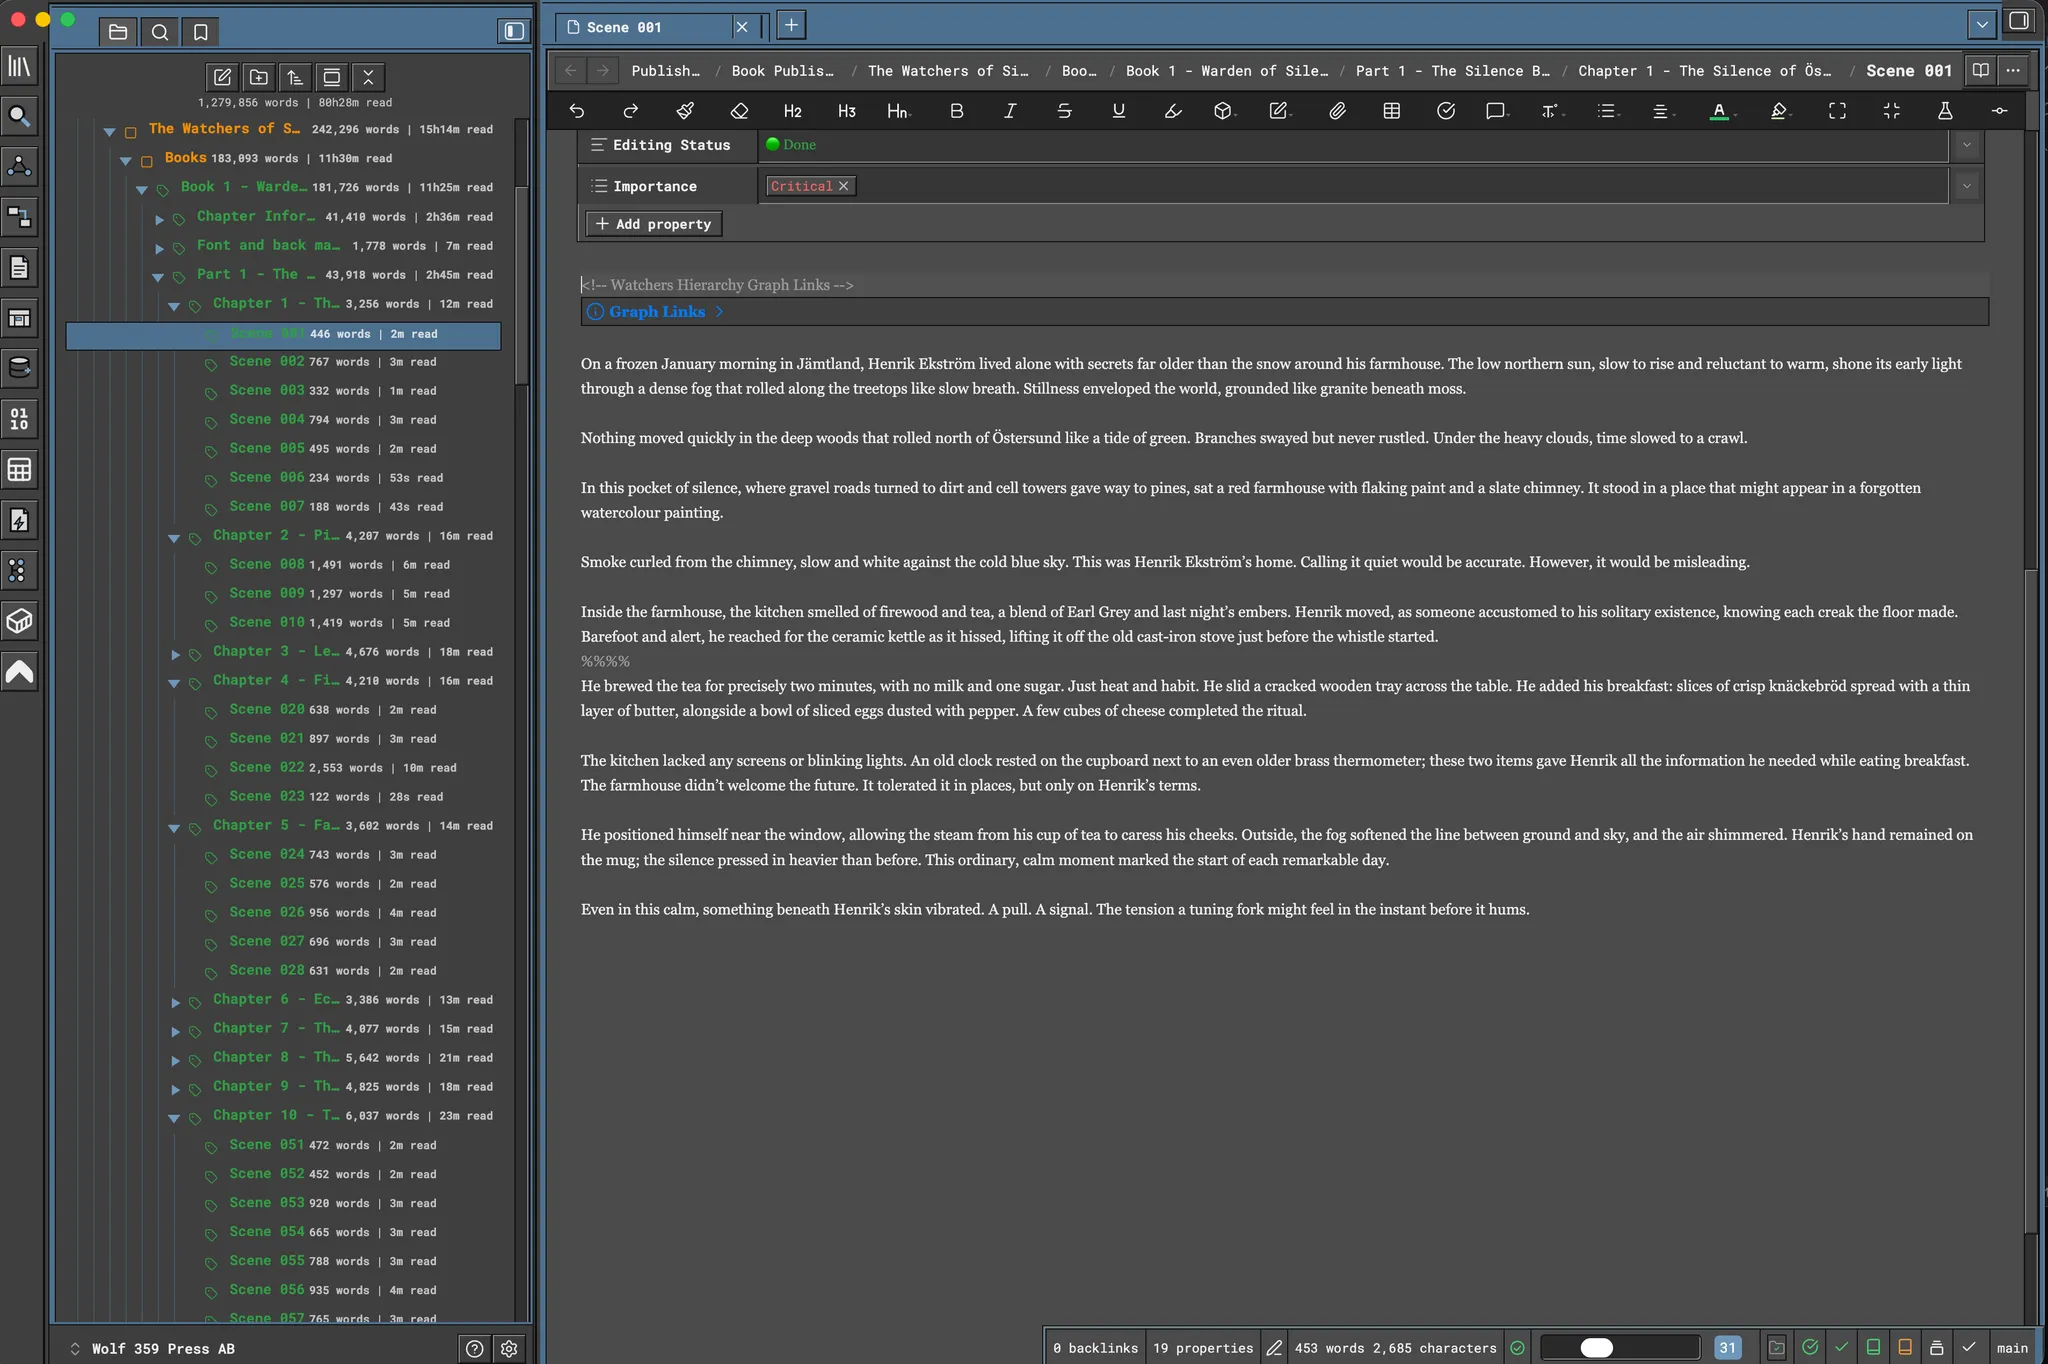The height and width of the screenshot is (1364, 2048).
Task: Open the Editing Status dropdown
Action: click(1967, 145)
